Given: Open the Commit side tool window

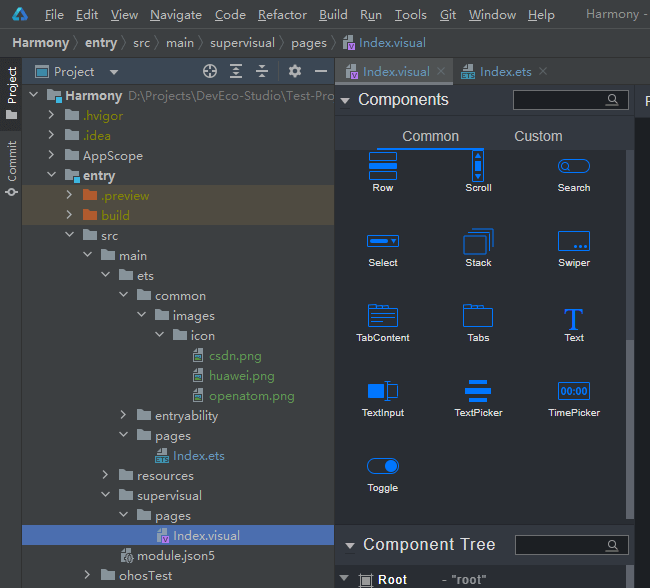Looking at the screenshot, I should click(x=11, y=168).
